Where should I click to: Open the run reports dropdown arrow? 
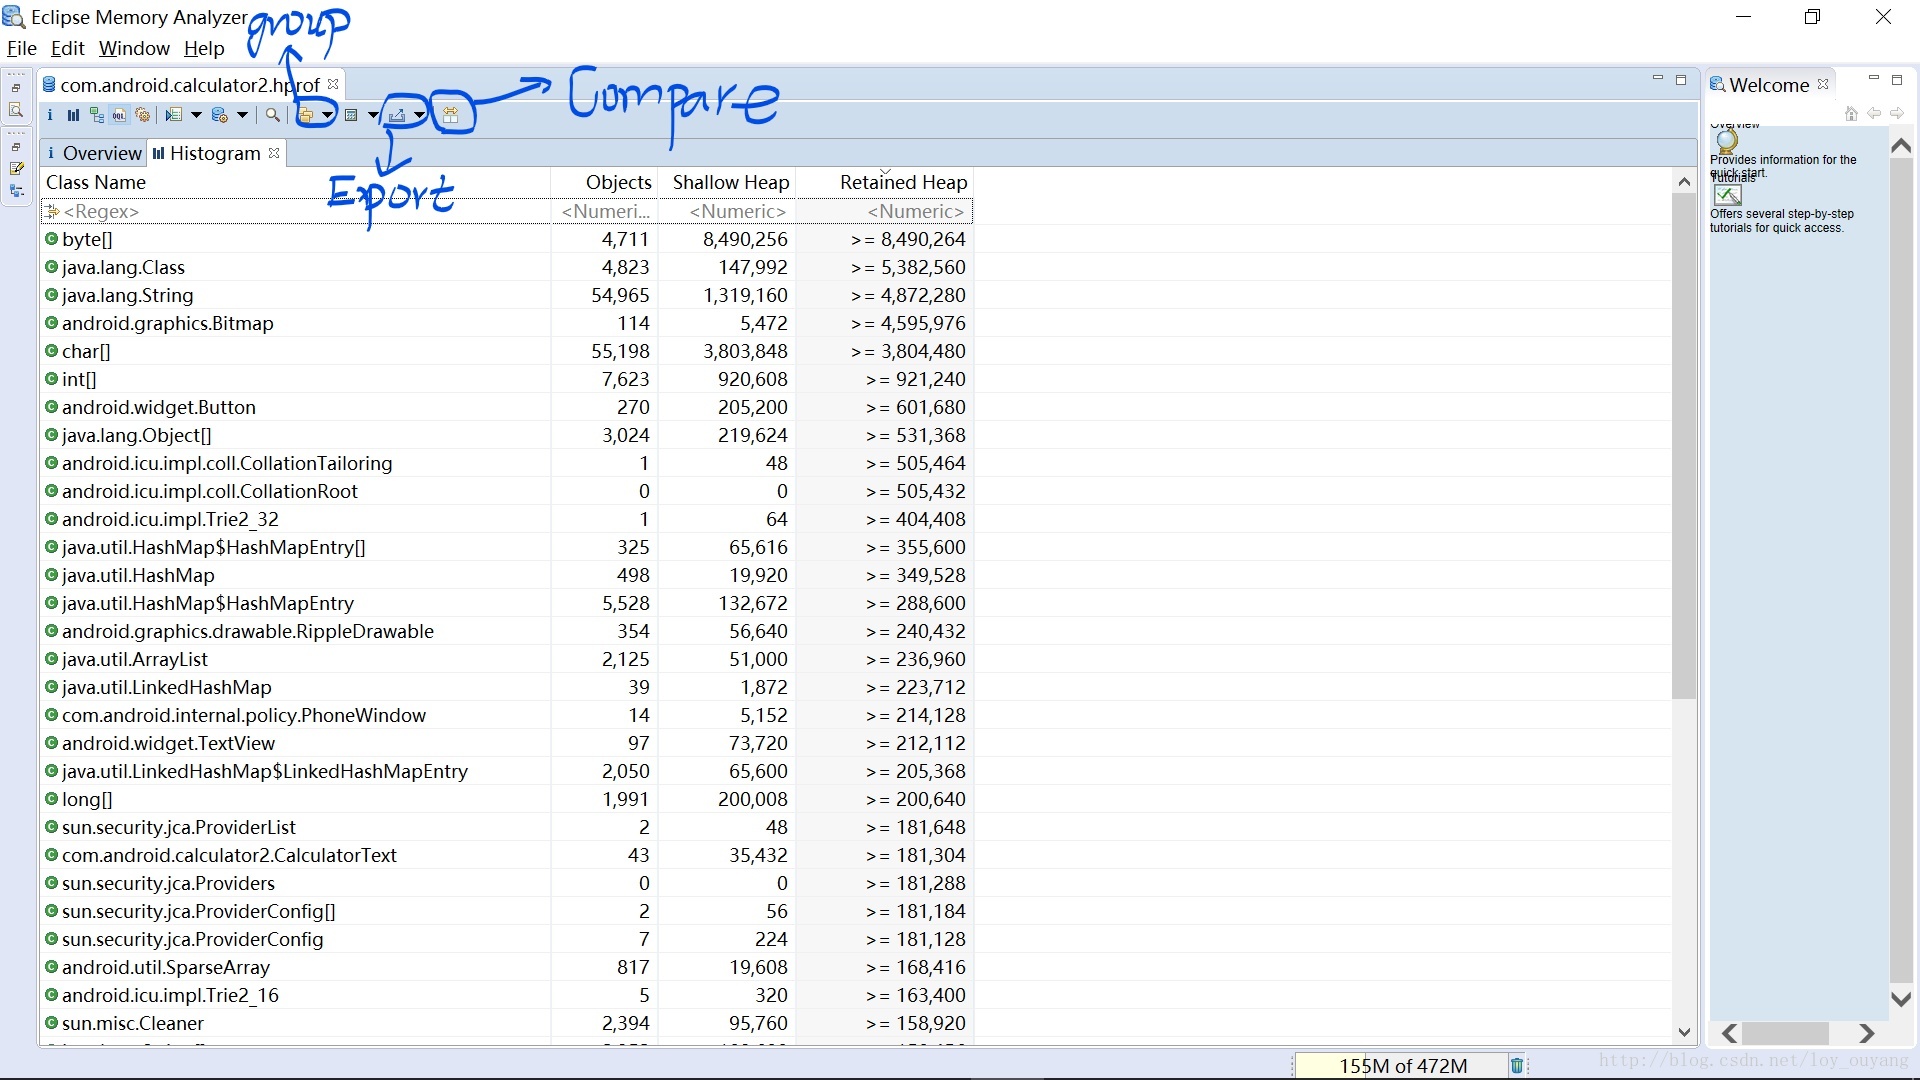coord(196,115)
